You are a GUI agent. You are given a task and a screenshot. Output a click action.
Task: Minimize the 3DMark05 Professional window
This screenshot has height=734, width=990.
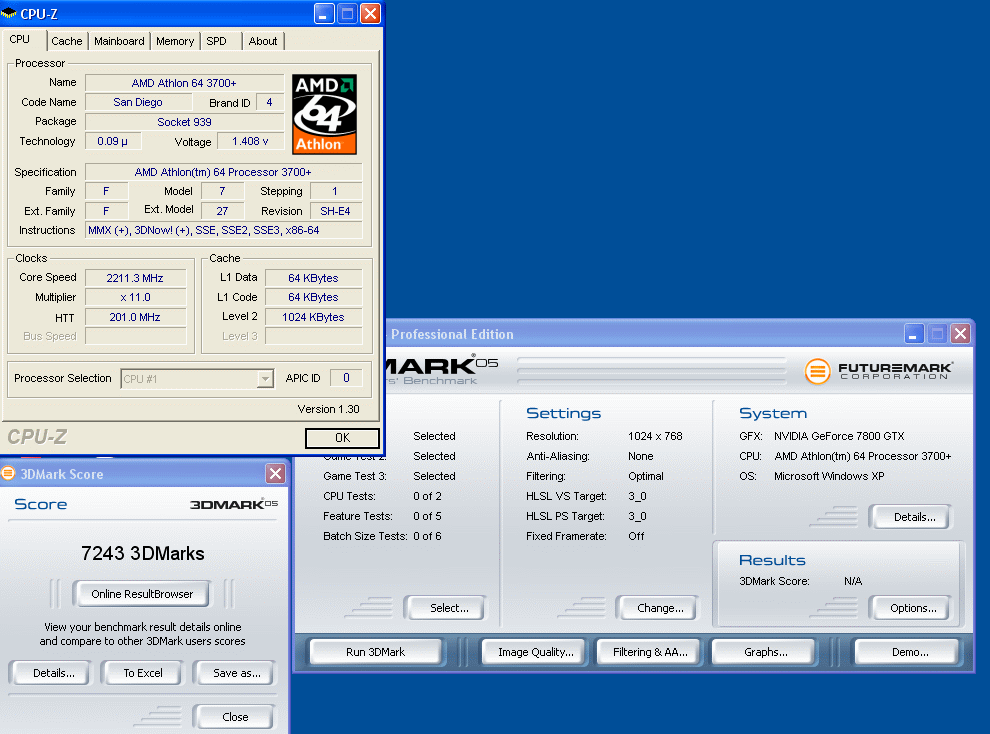(x=914, y=333)
